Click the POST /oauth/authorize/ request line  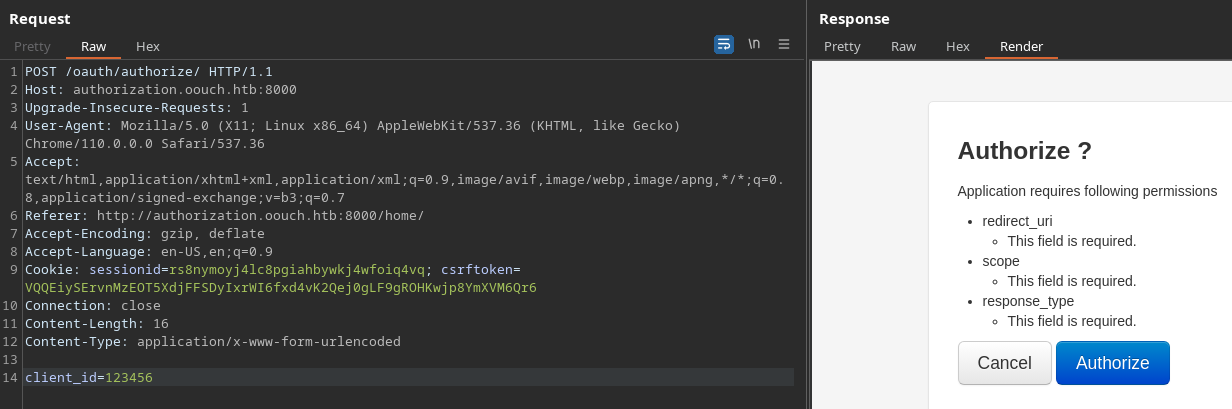(148, 72)
